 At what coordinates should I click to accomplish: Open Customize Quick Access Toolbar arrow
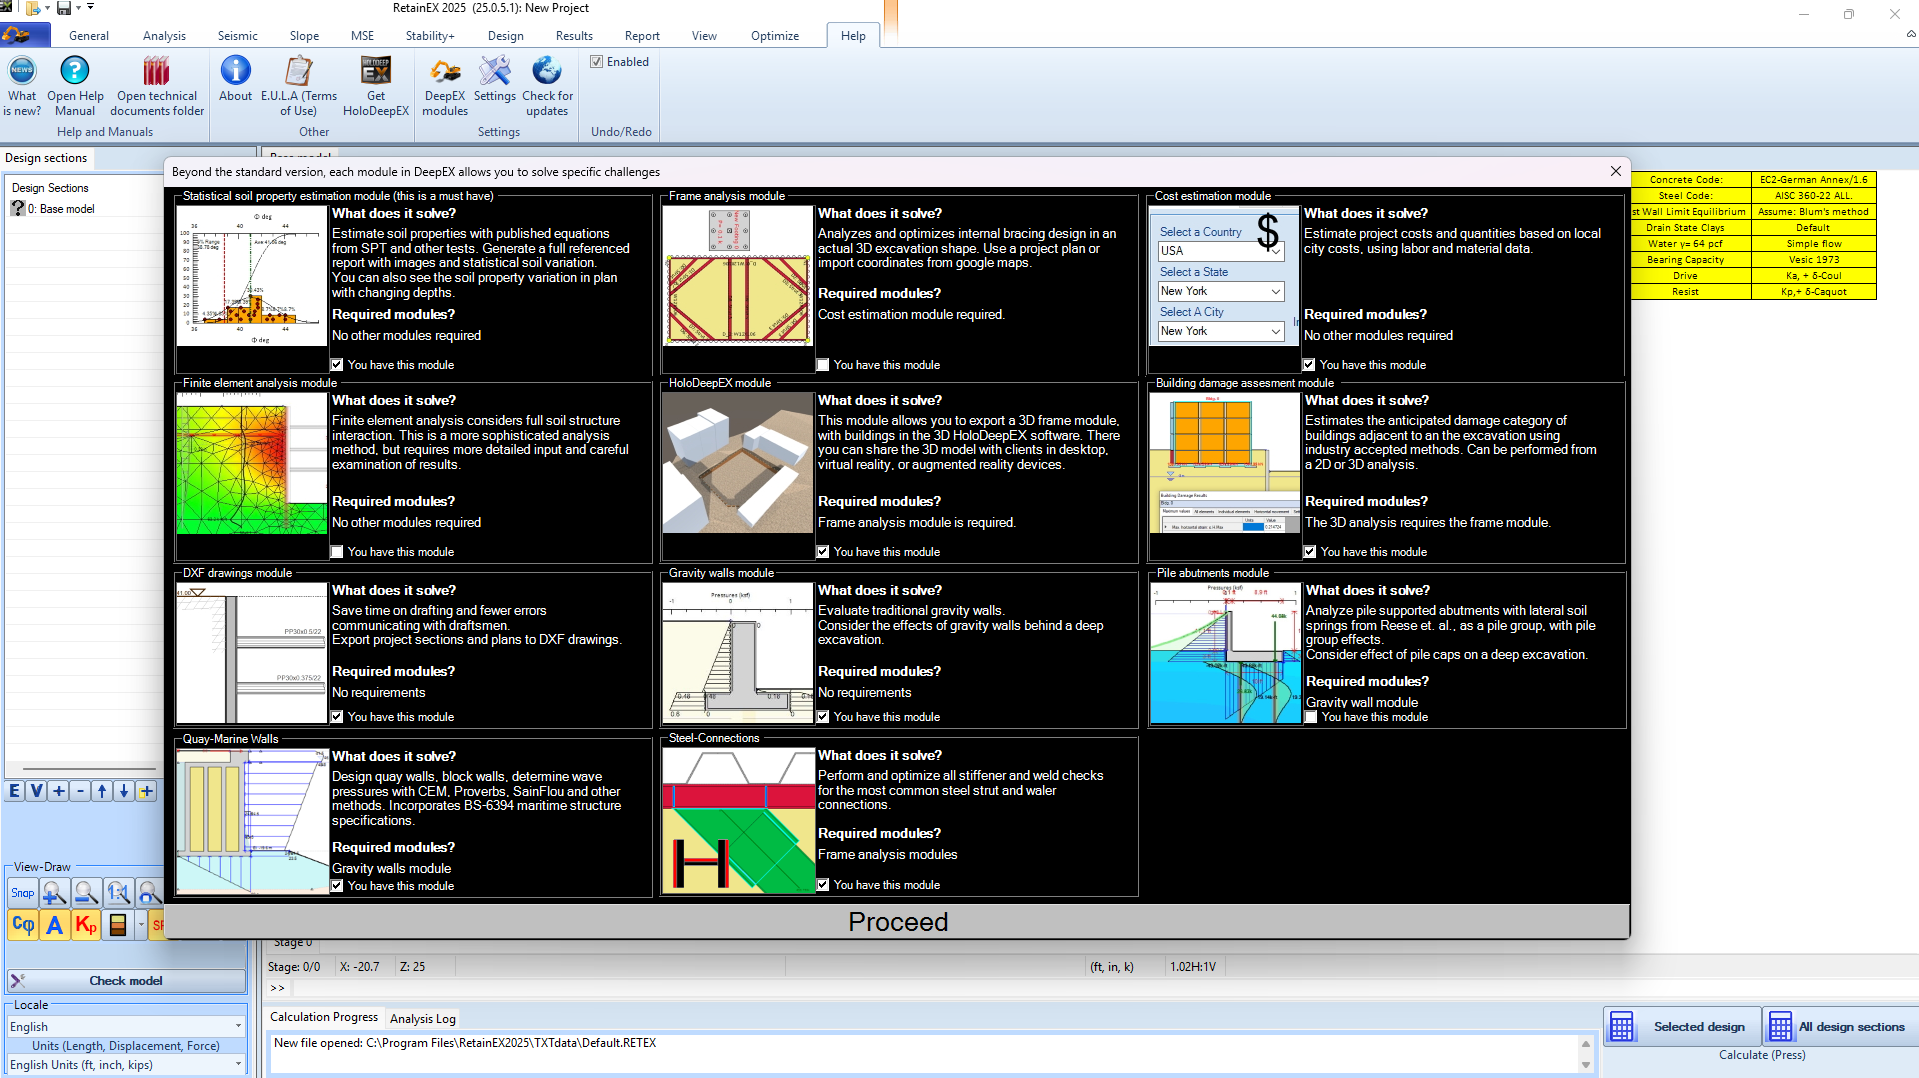[91, 7]
